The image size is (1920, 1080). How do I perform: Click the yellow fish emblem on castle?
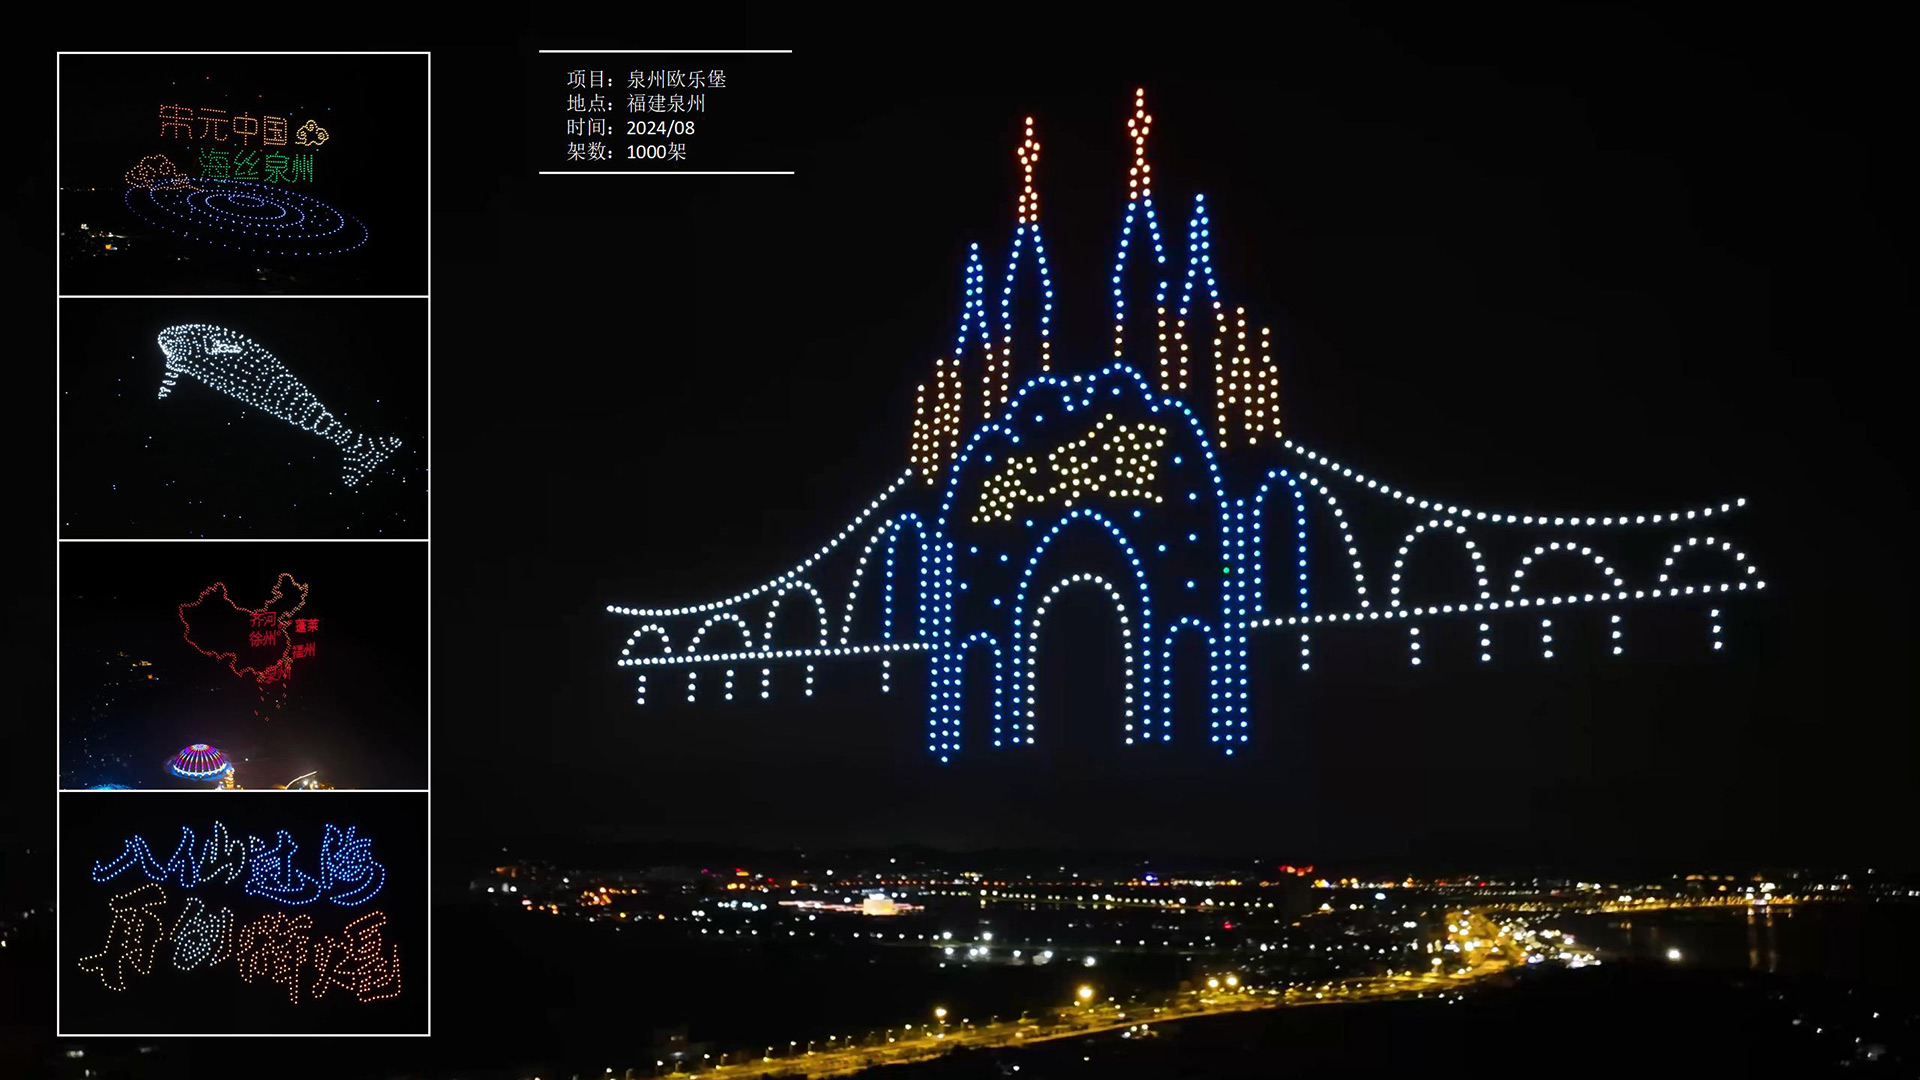pos(1072,468)
